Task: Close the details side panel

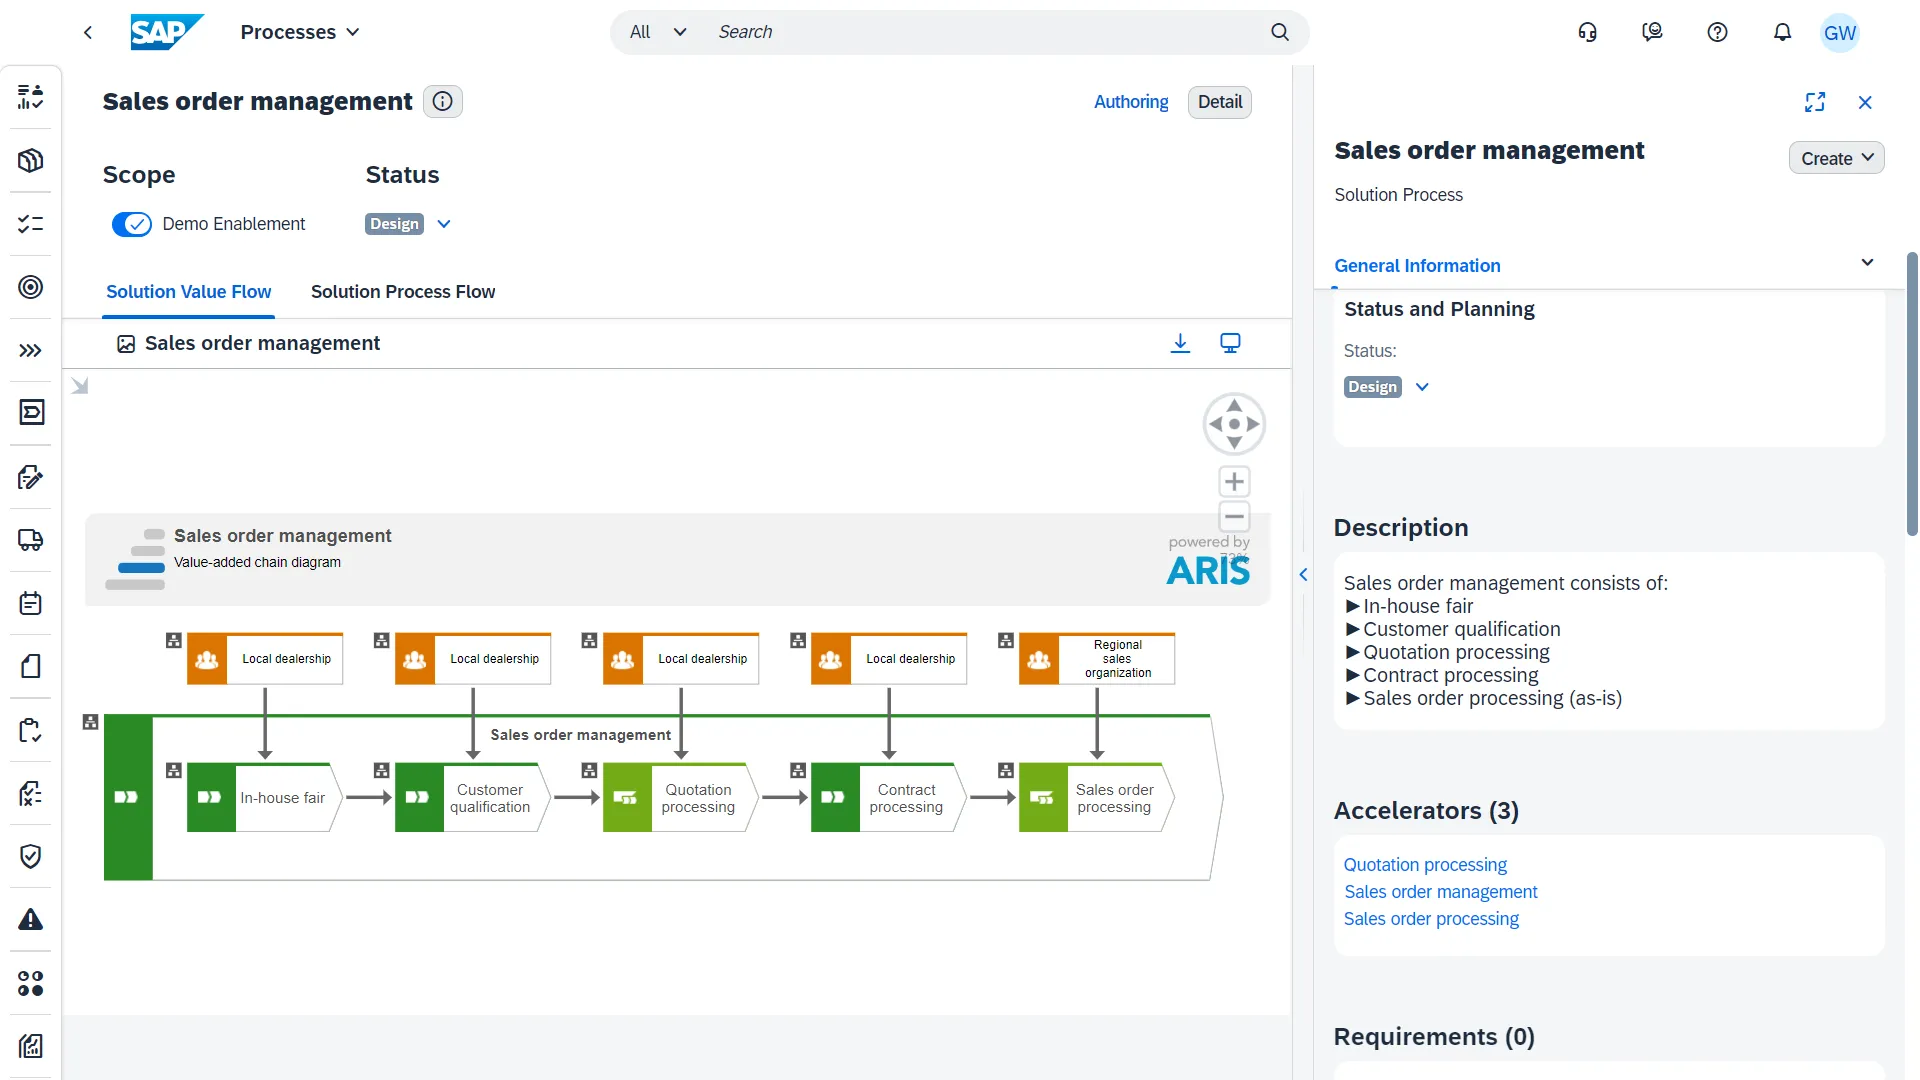Action: (1865, 102)
